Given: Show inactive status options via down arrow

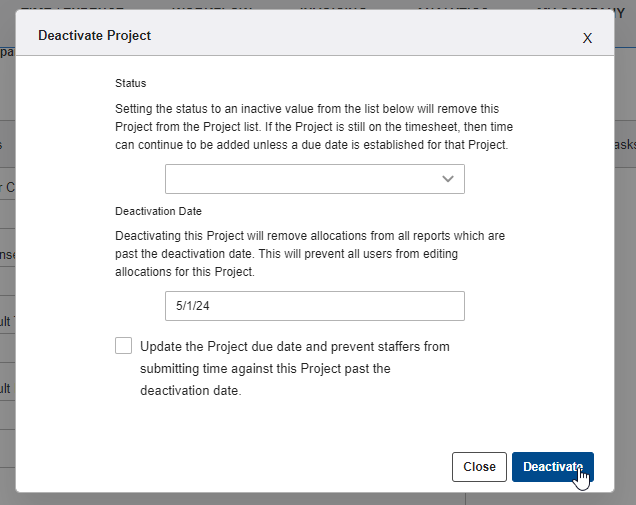Looking at the screenshot, I should [448, 178].
